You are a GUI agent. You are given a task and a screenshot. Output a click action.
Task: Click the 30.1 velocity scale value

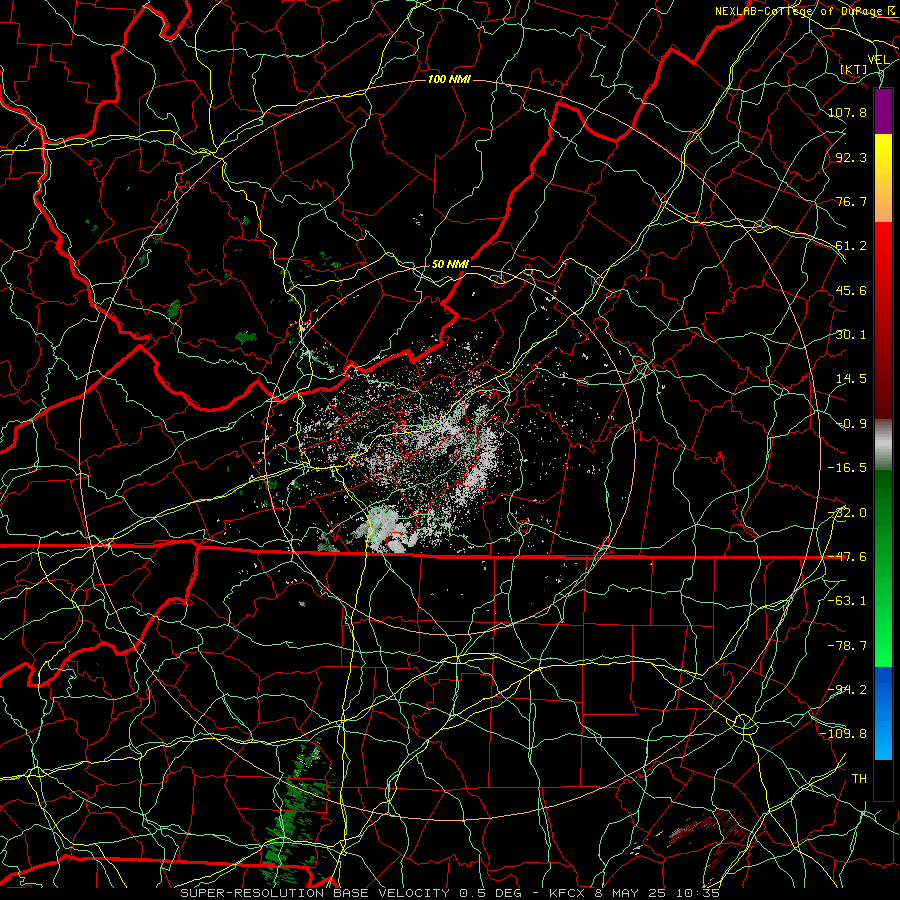click(851, 335)
